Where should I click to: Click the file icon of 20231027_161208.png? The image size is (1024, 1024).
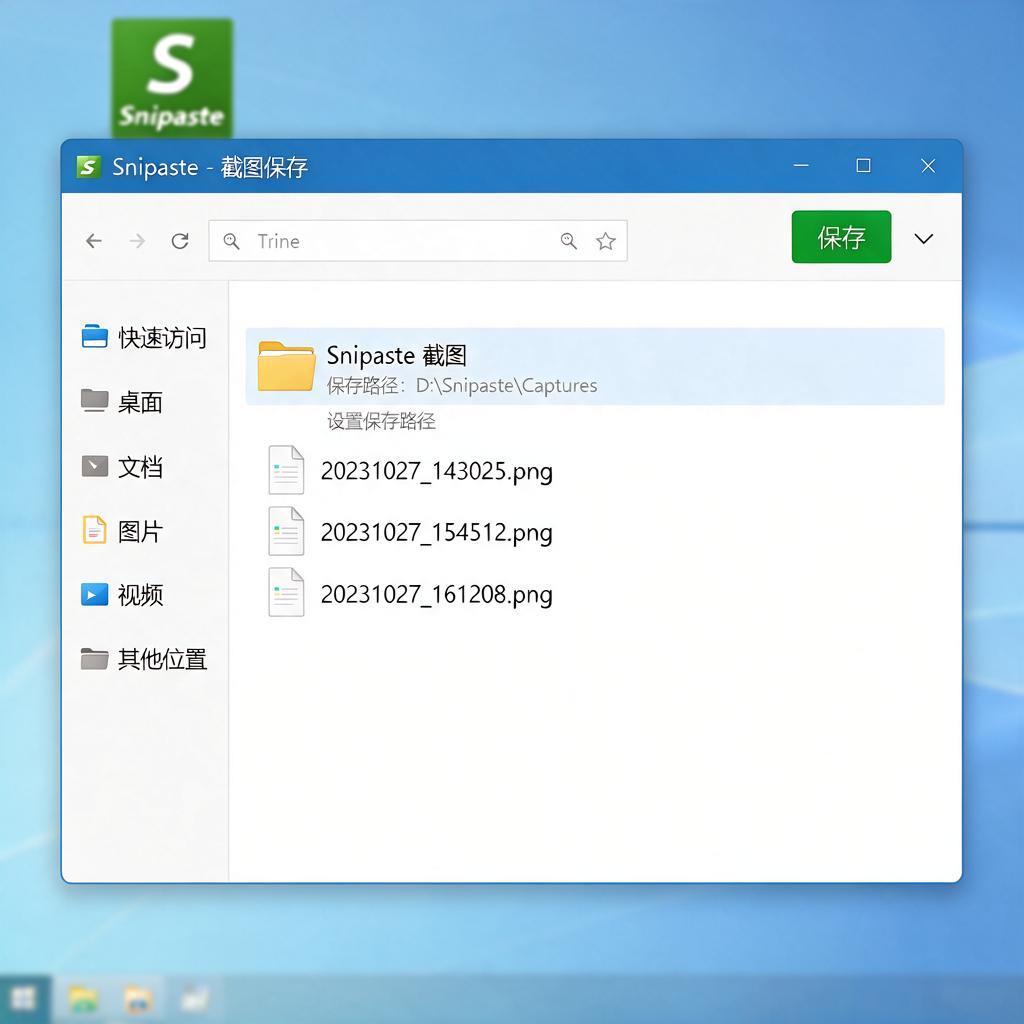coord(286,592)
